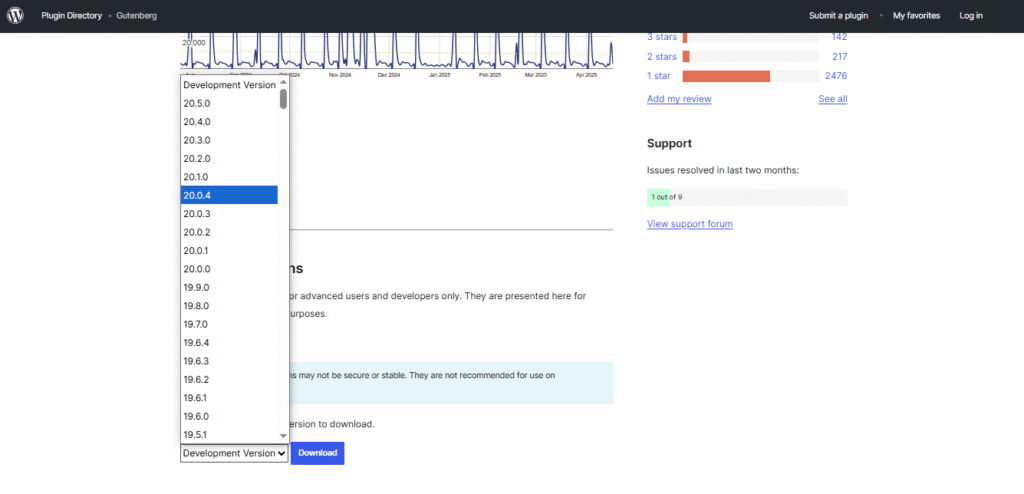Open the 1 star reviews link
The width and height of the screenshot is (1024, 494).
(x=658, y=76)
